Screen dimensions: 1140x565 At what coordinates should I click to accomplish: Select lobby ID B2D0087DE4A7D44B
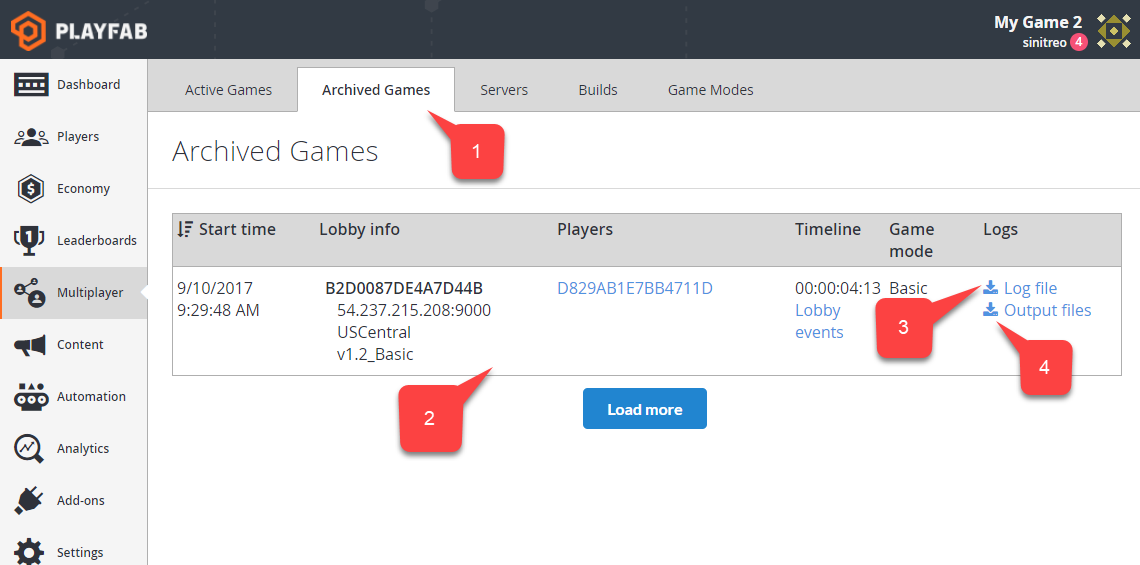[404, 289]
